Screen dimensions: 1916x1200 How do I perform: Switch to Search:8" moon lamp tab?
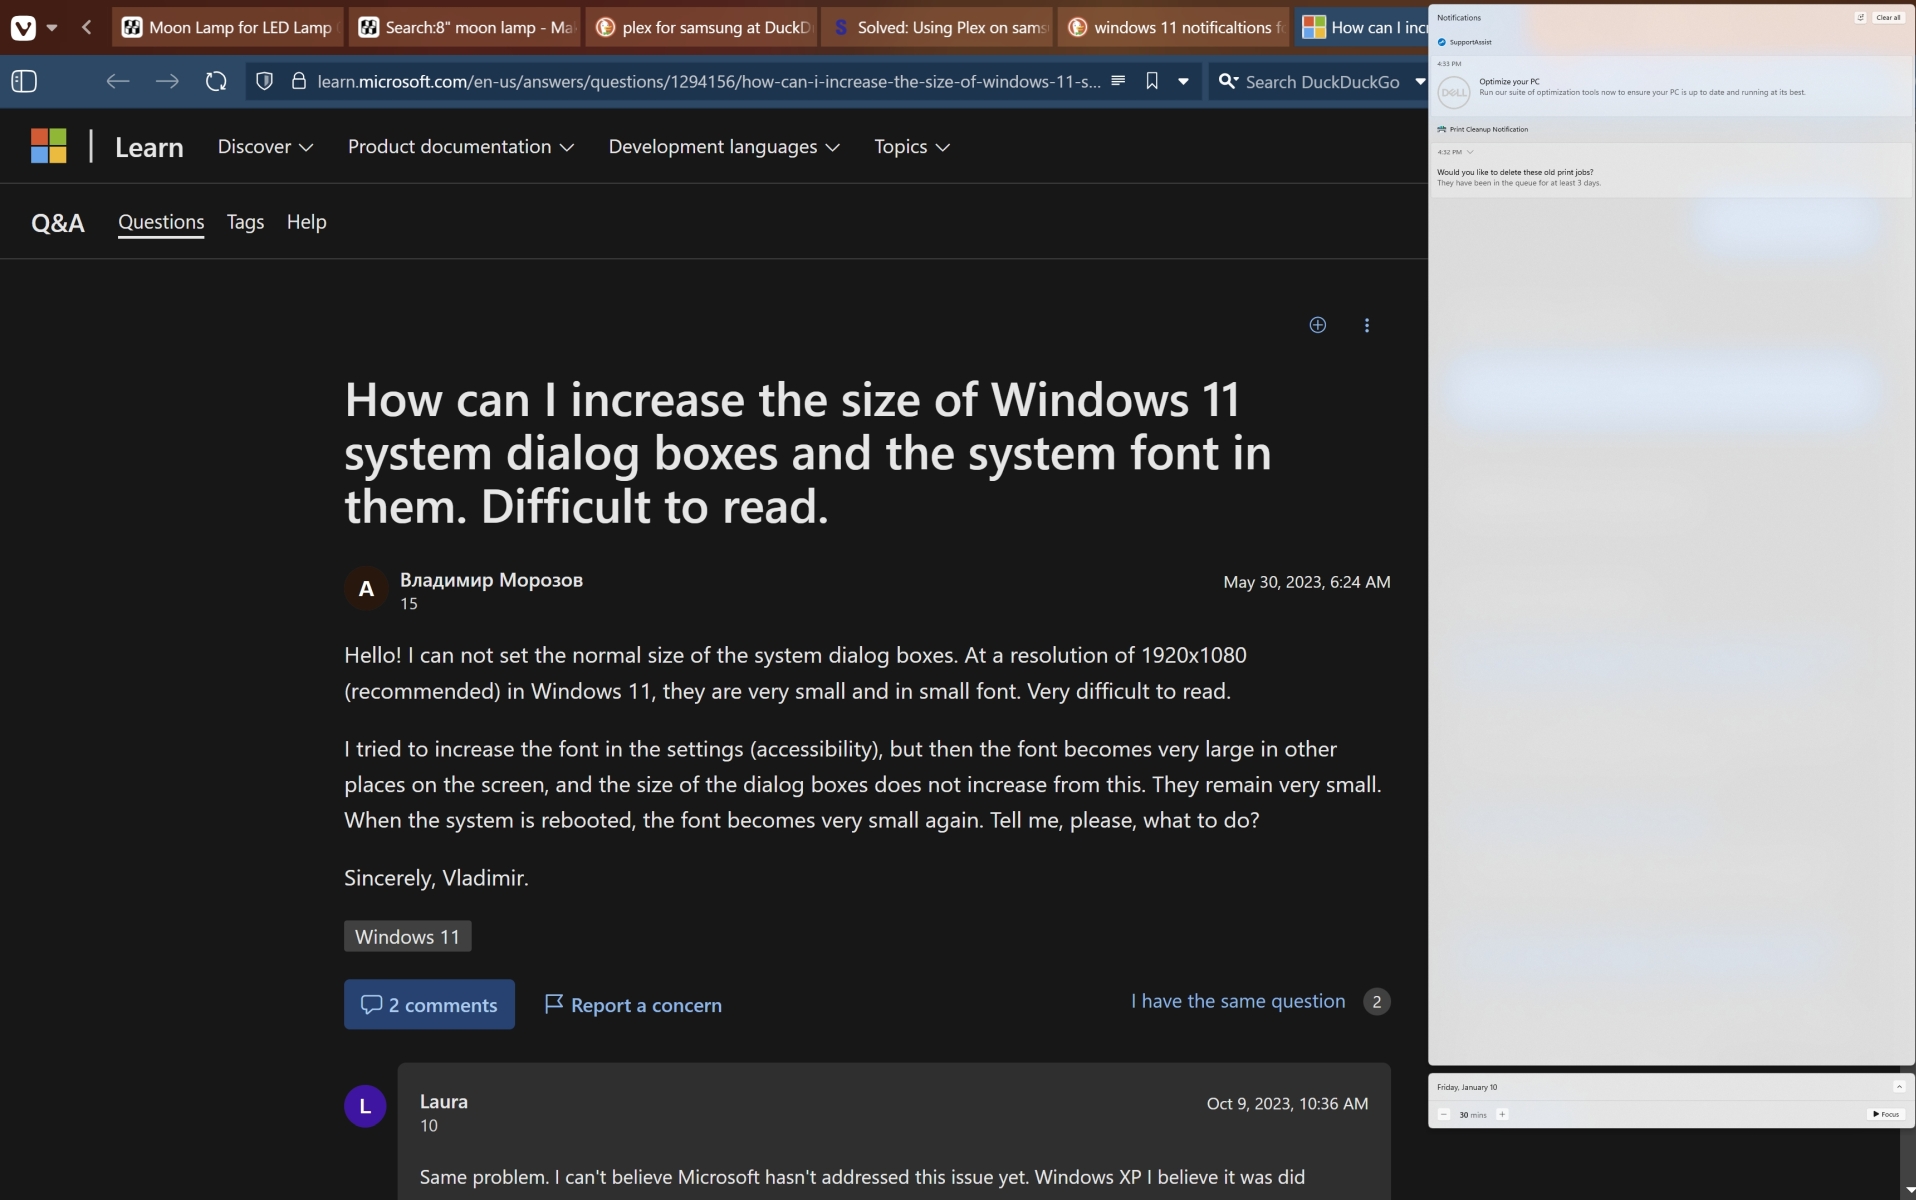coord(465,28)
